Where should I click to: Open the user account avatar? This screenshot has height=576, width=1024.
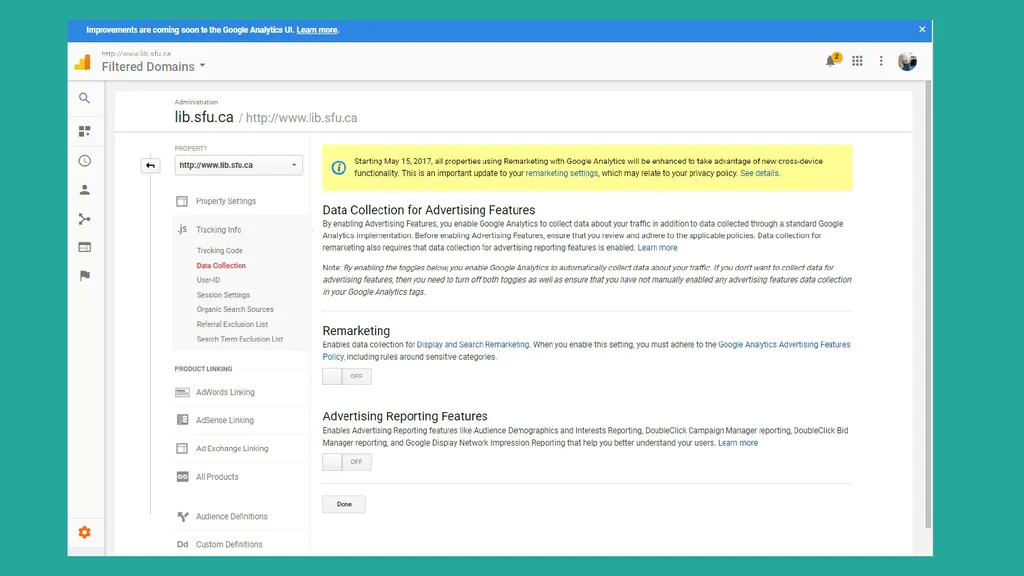907,61
